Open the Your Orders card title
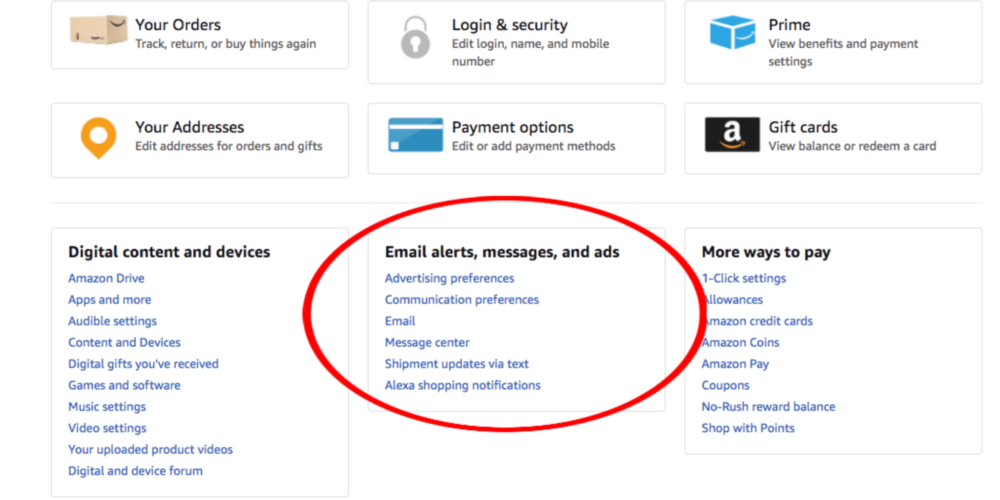This screenshot has height=500, width=1000. (x=178, y=25)
